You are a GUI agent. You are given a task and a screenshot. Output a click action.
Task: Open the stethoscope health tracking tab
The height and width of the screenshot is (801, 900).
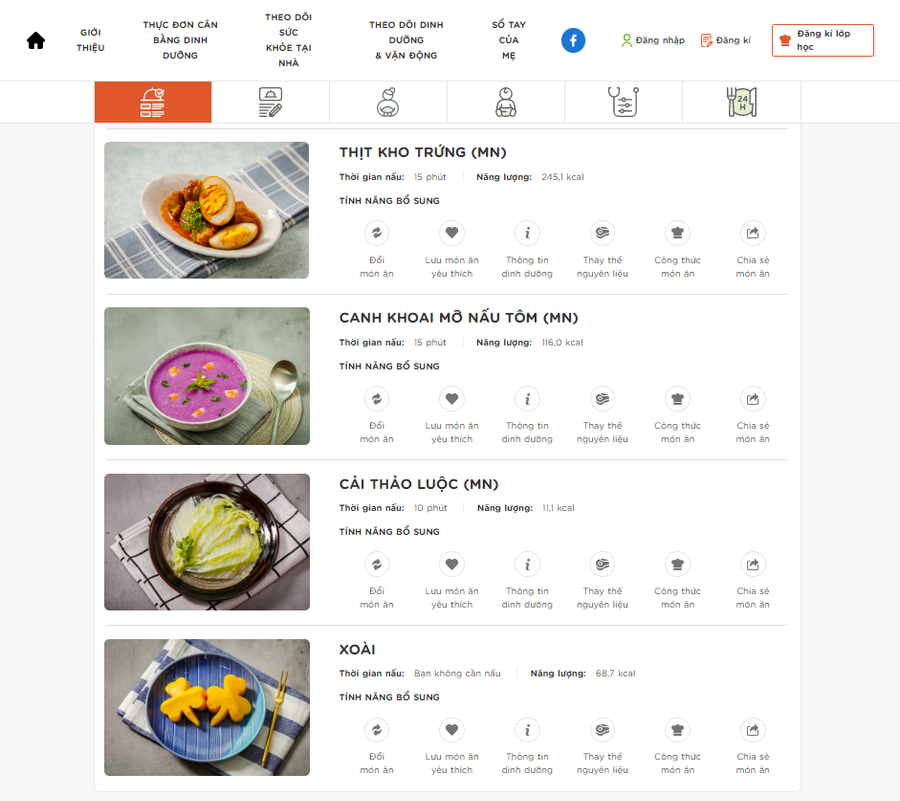(623, 102)
